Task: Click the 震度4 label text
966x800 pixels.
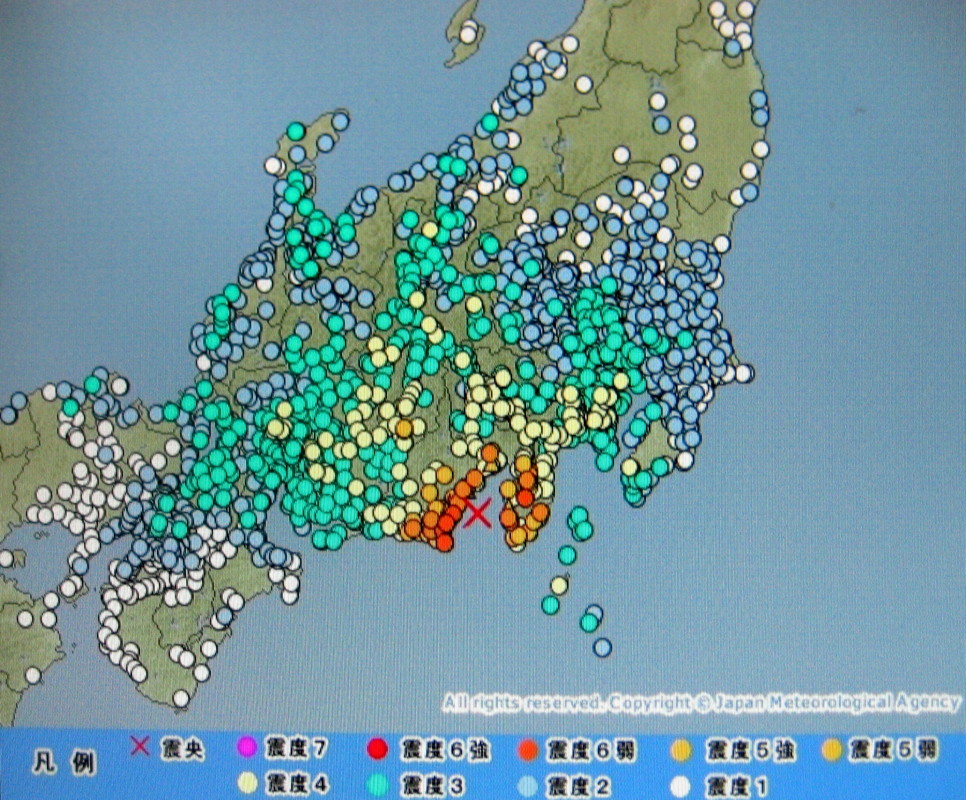Action: (297, 784)
